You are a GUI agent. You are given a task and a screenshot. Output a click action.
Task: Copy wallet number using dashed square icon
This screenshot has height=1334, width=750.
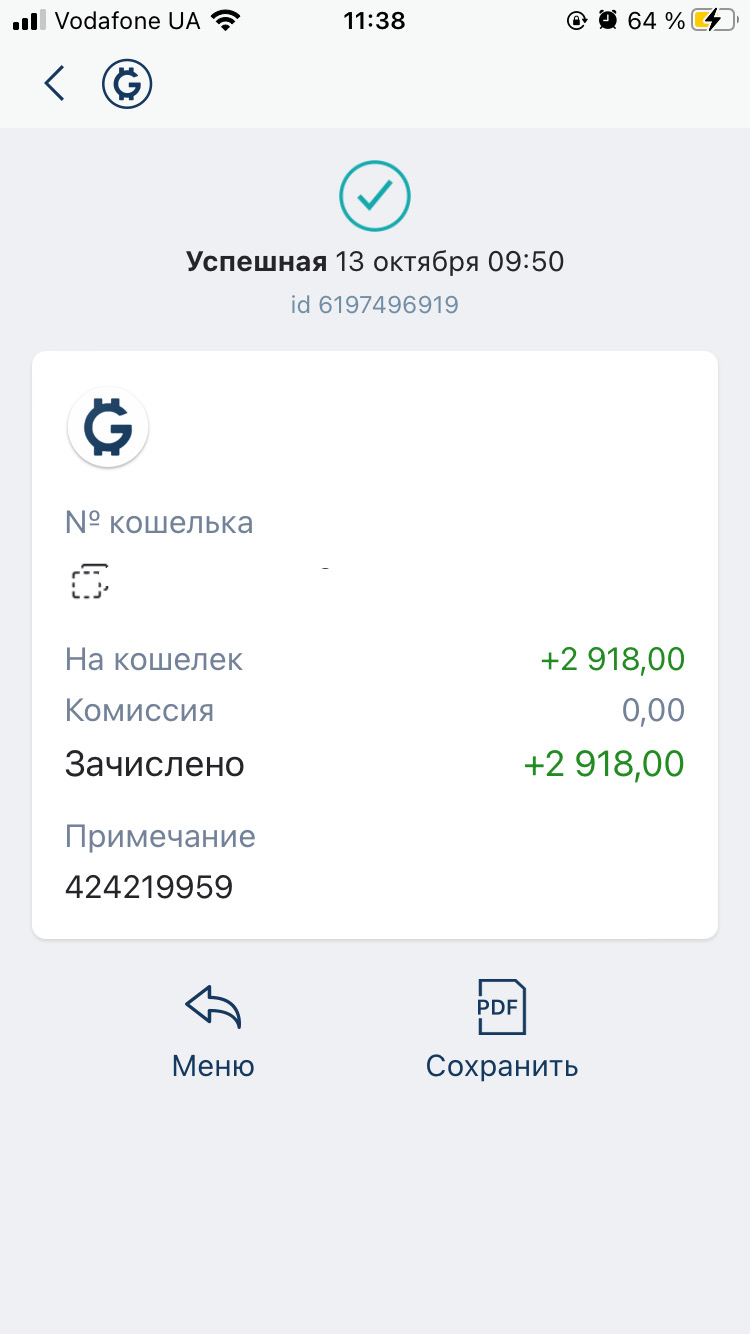[x=88, y=581]
